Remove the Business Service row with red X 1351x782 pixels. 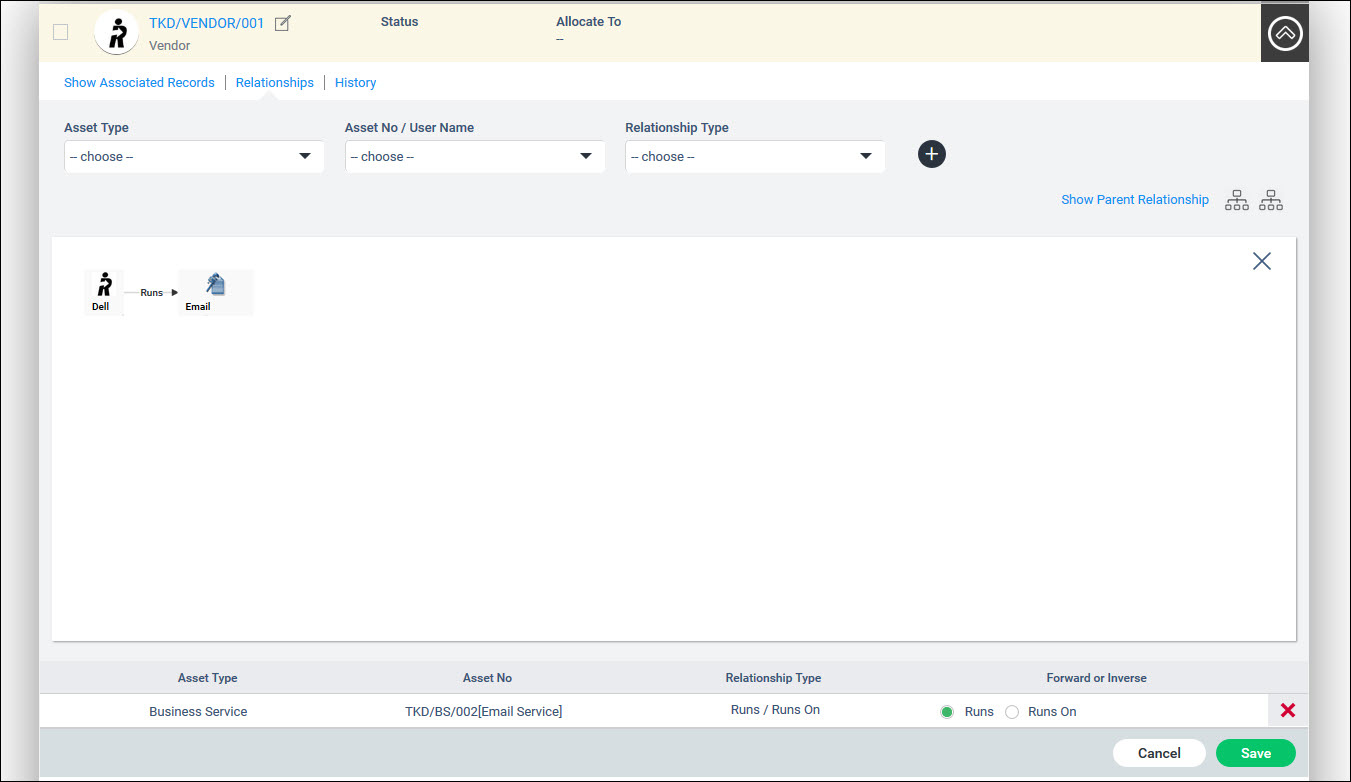coord(1287,710)
